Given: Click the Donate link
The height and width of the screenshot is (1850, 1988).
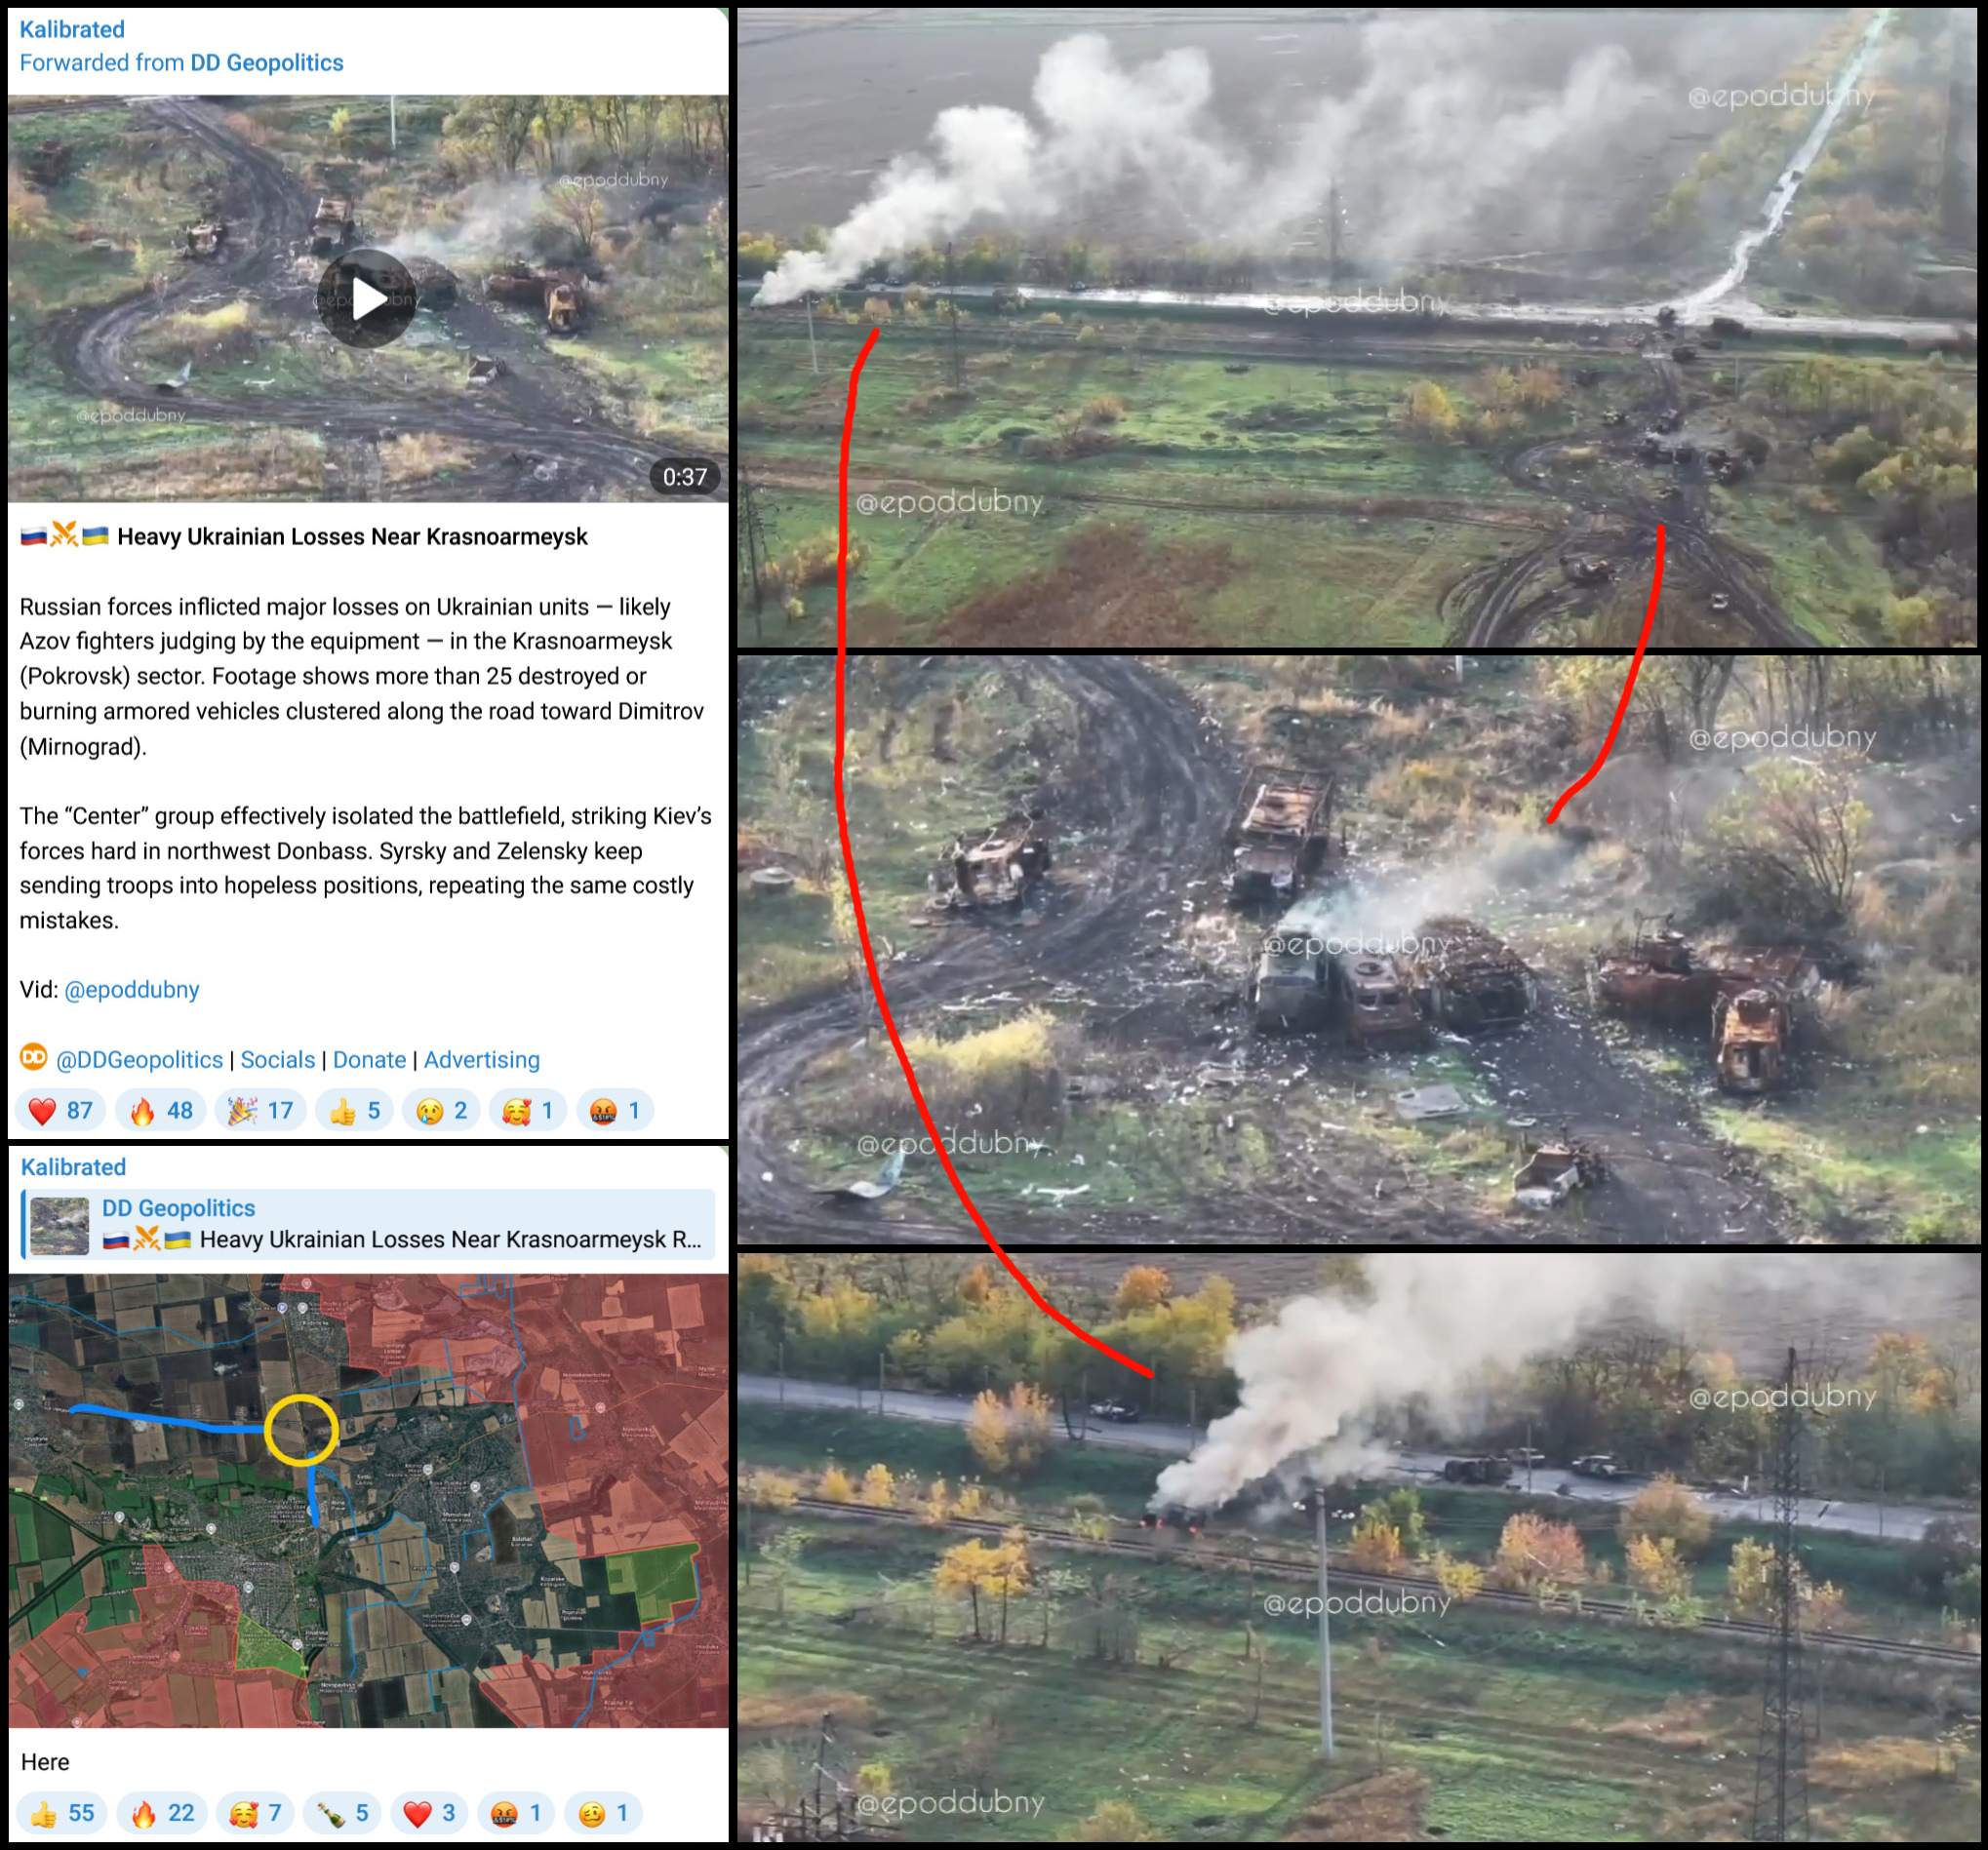Looking at the screenshot, I should (x=369, y=1060).
